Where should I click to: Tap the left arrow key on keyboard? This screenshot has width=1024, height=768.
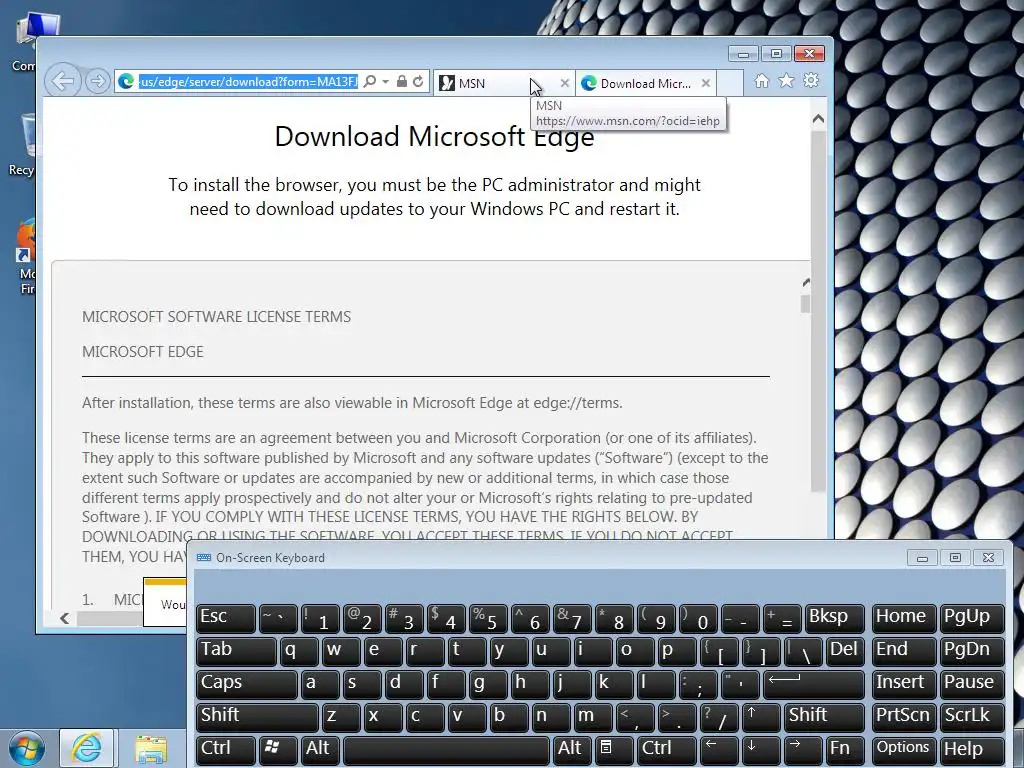tap(719, 749)
